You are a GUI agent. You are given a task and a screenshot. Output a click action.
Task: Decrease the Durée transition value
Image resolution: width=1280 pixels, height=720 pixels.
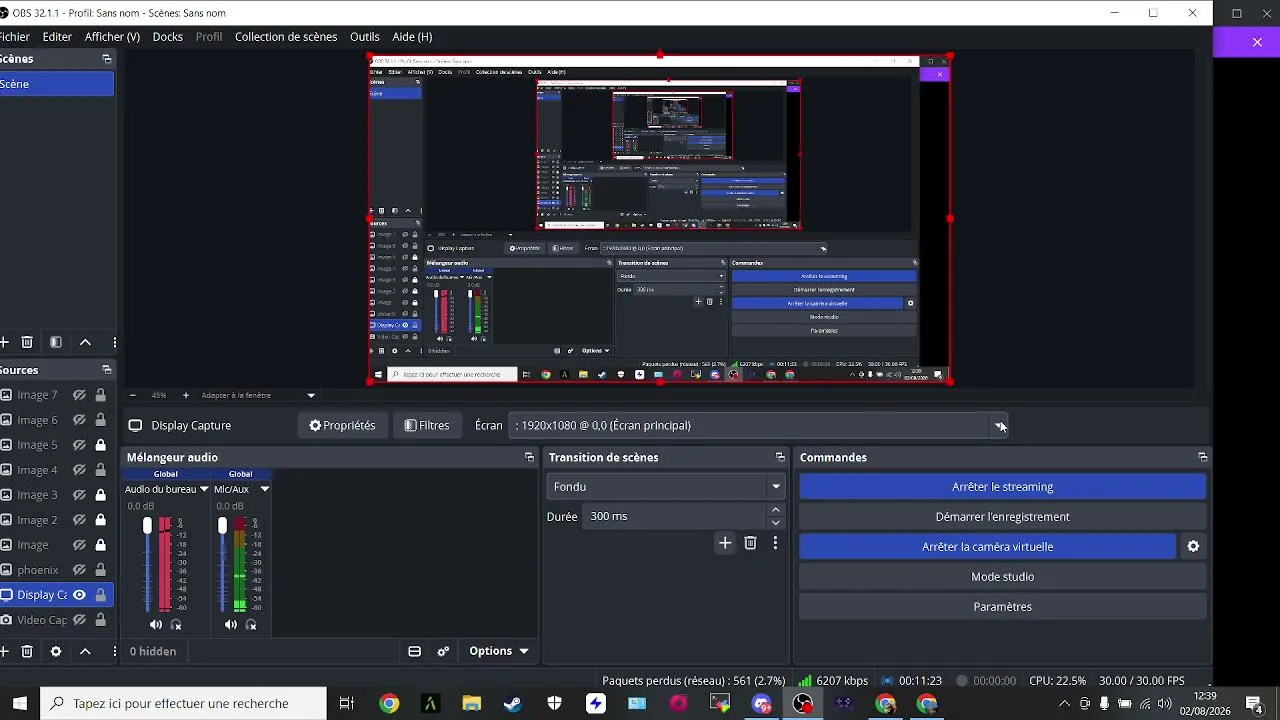775,523
